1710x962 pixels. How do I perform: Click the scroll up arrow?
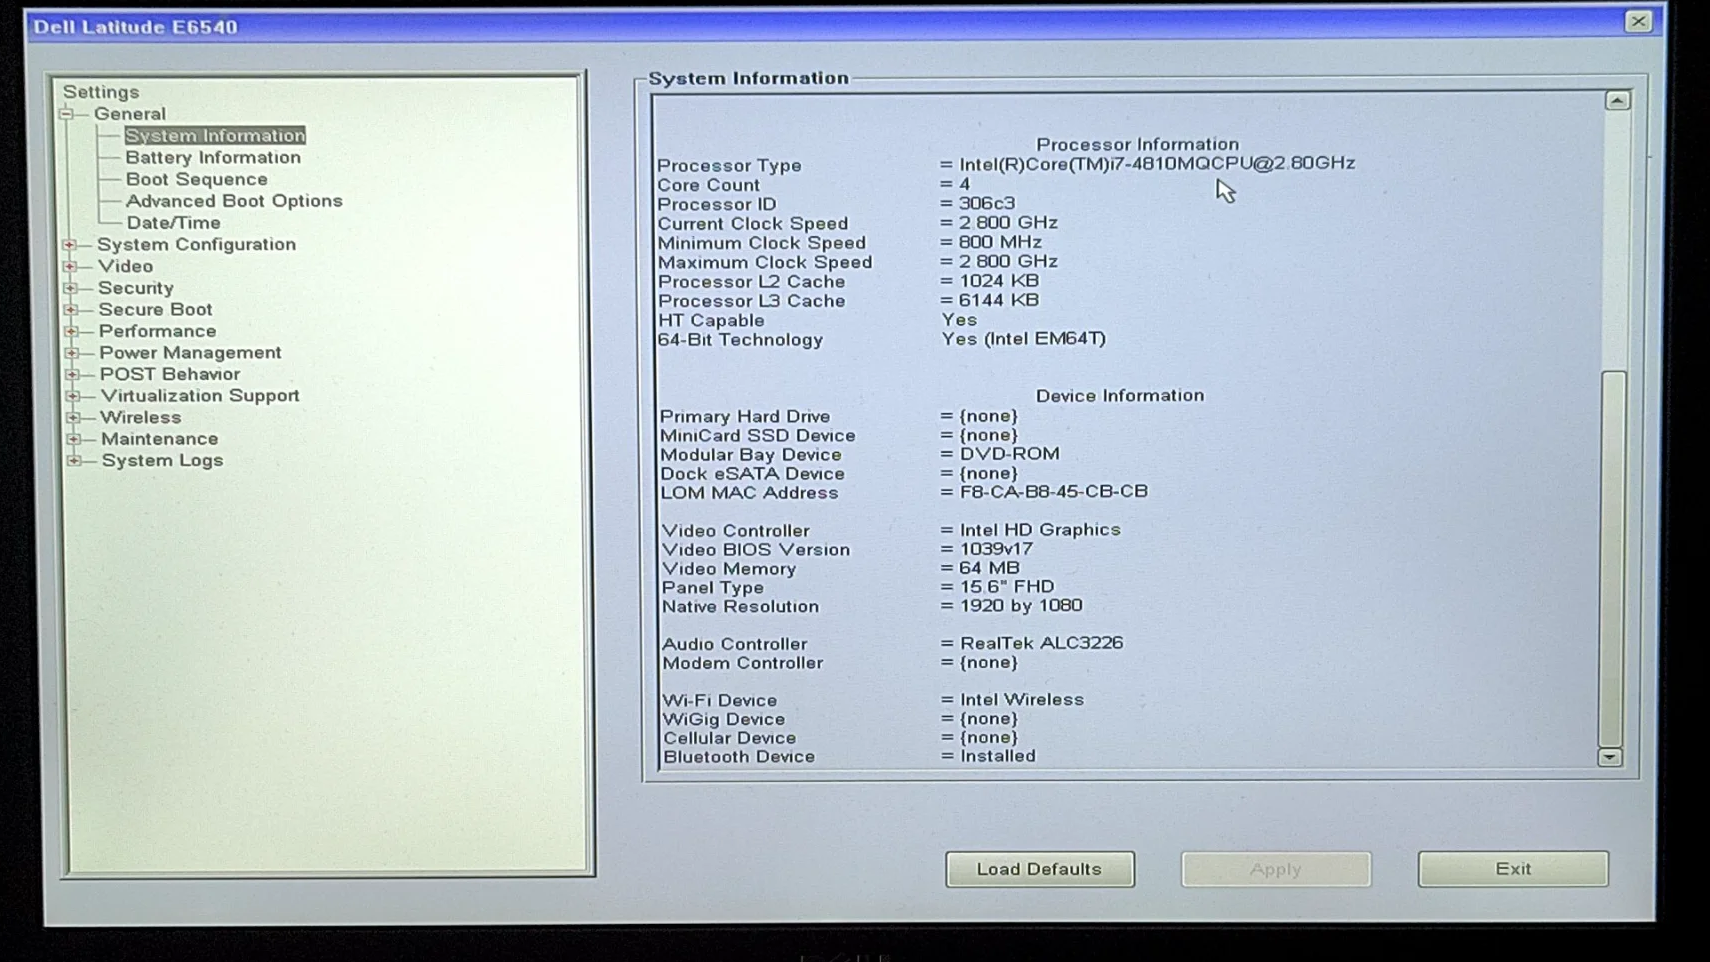click(x=1617, y=101)
